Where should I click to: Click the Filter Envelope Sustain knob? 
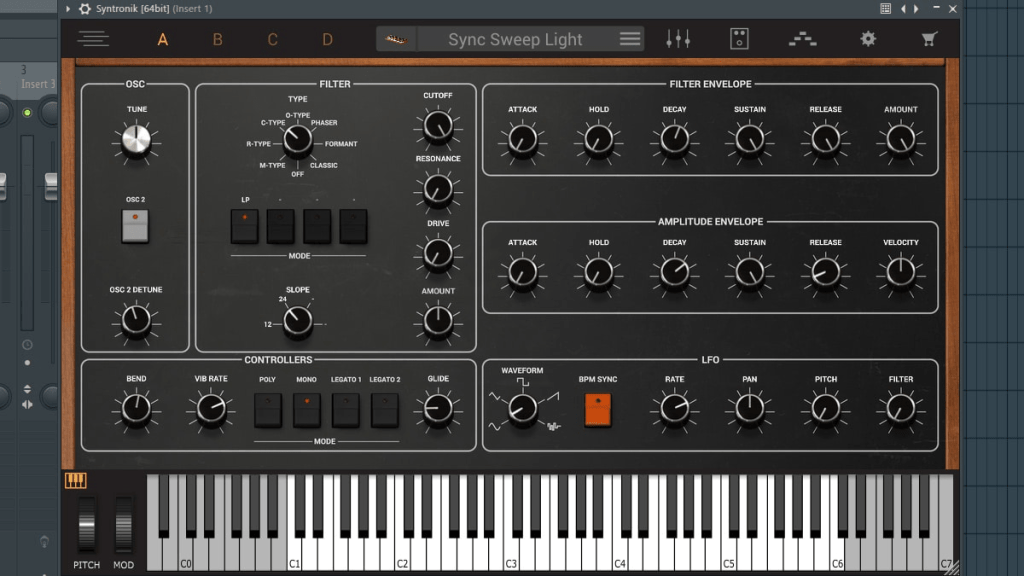tap(750, 140)
